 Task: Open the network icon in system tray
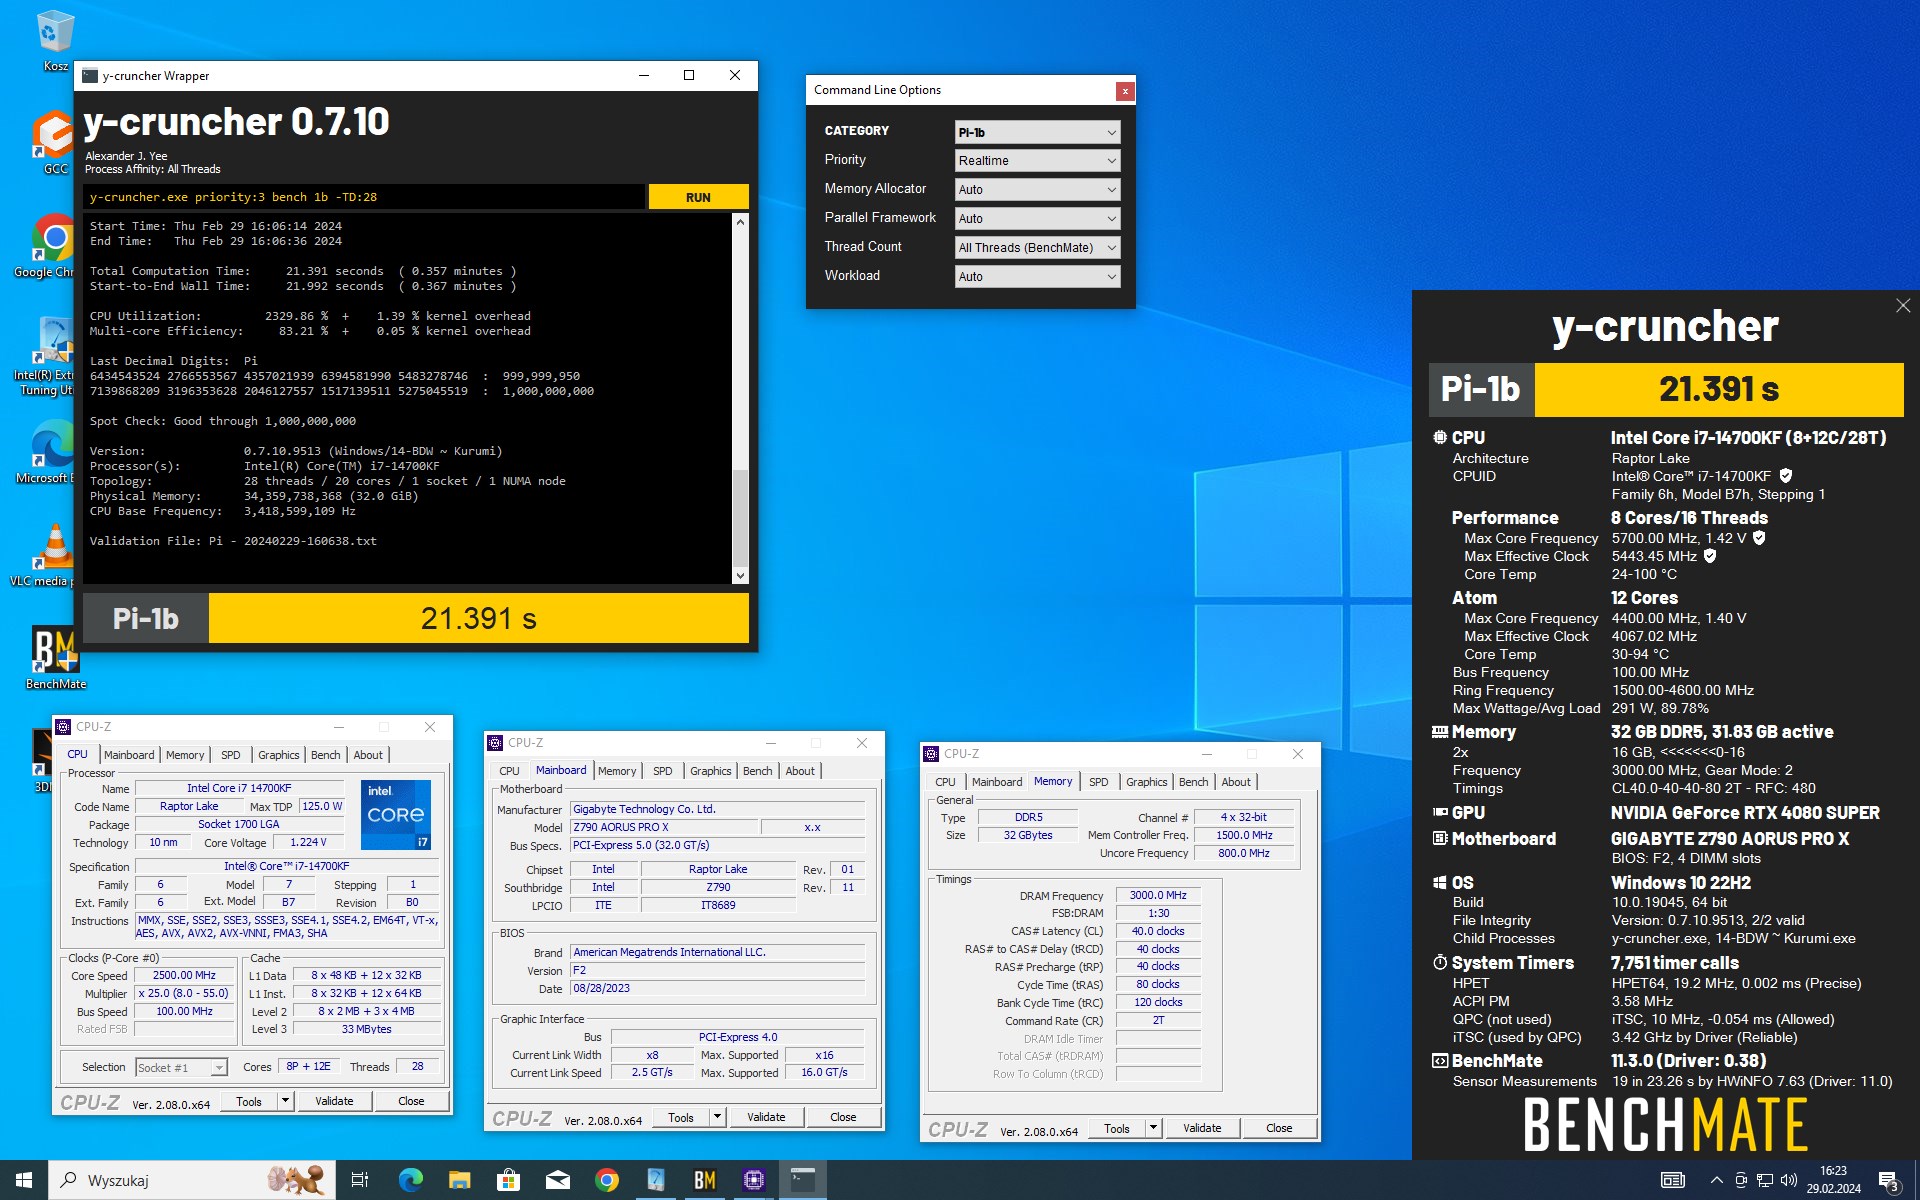point(1765,1180)
